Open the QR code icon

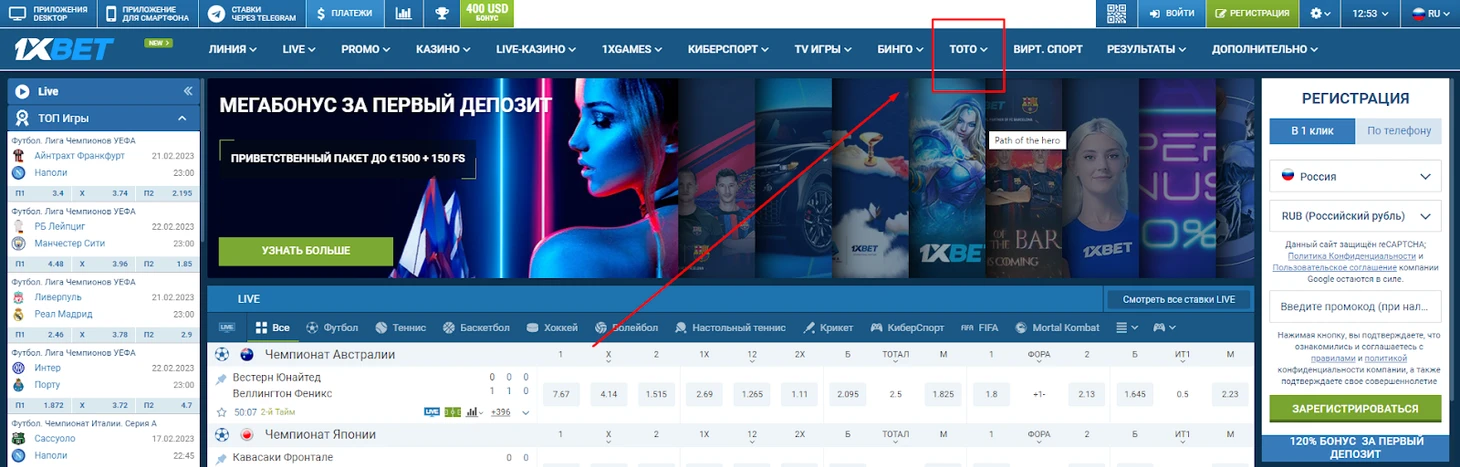(1117, 14)
